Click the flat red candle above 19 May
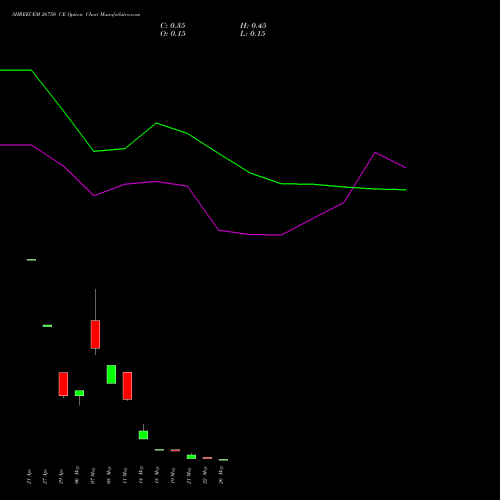The height and width of the screenshot is (500, 500). click(175, 450)
